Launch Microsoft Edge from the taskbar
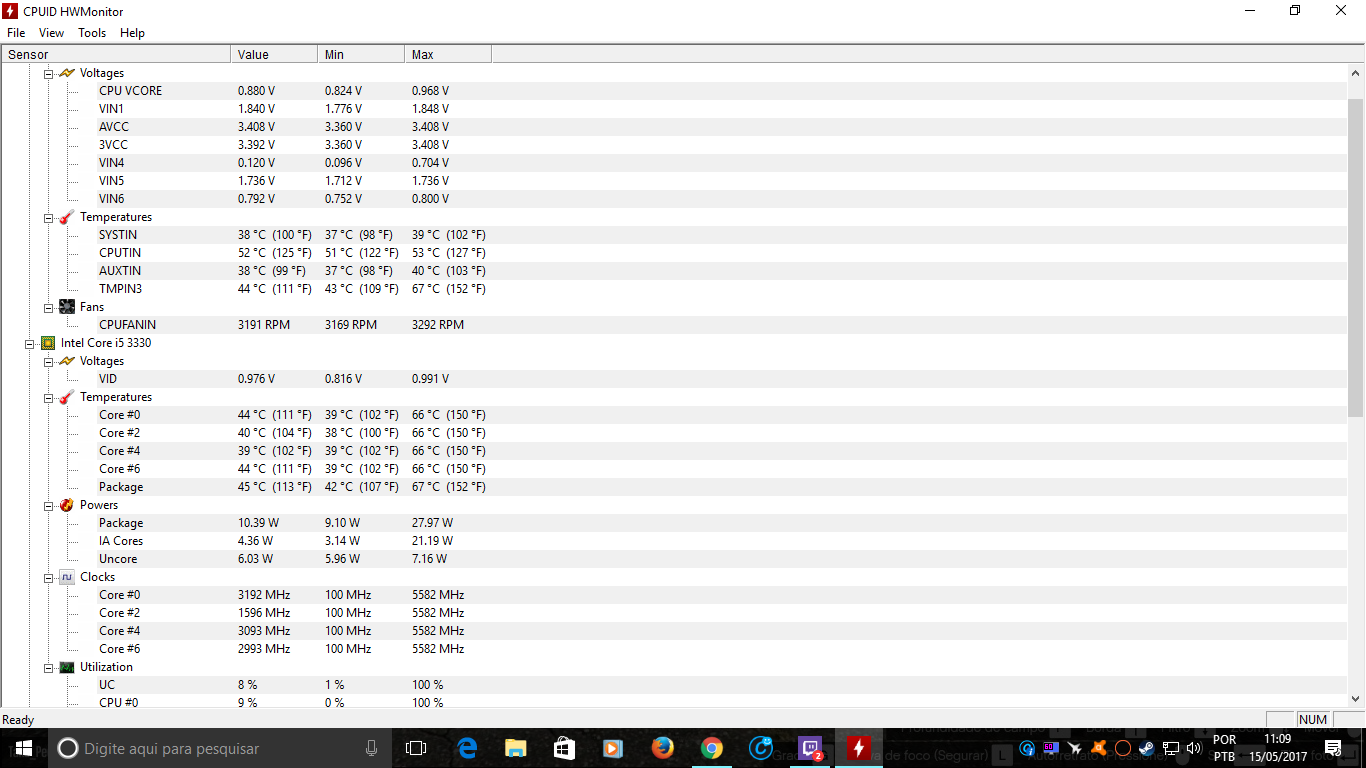This screenshot has height=768, width=1366. pyautogui.click(x=466, y=748)
